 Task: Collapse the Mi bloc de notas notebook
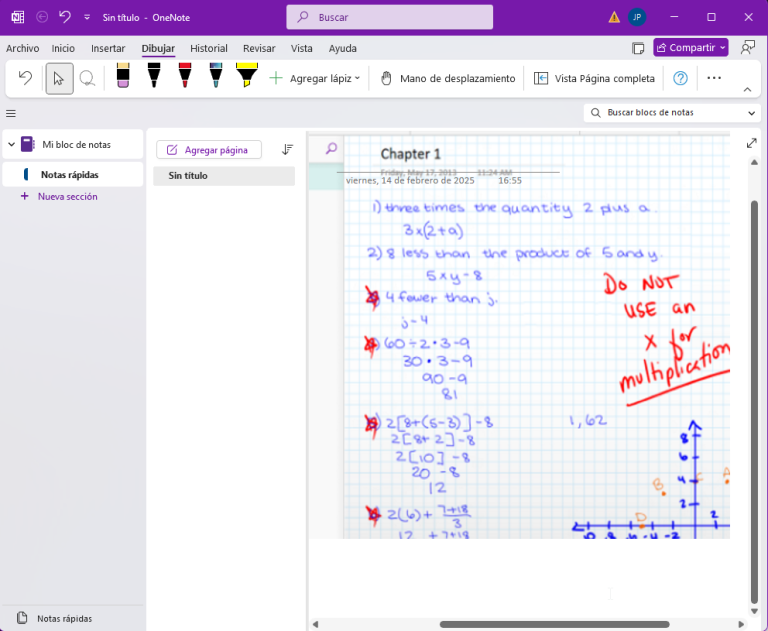[11, 145]
